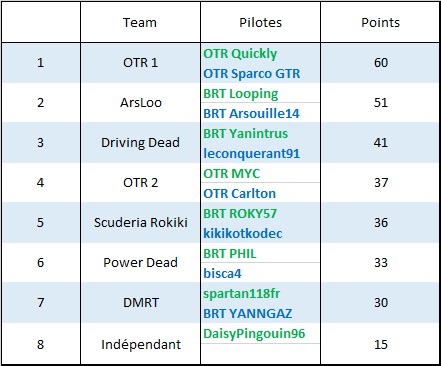Select the OTR MYC pilot entry
This screenshot has width=441, height=366.
[x=232, y=174]
